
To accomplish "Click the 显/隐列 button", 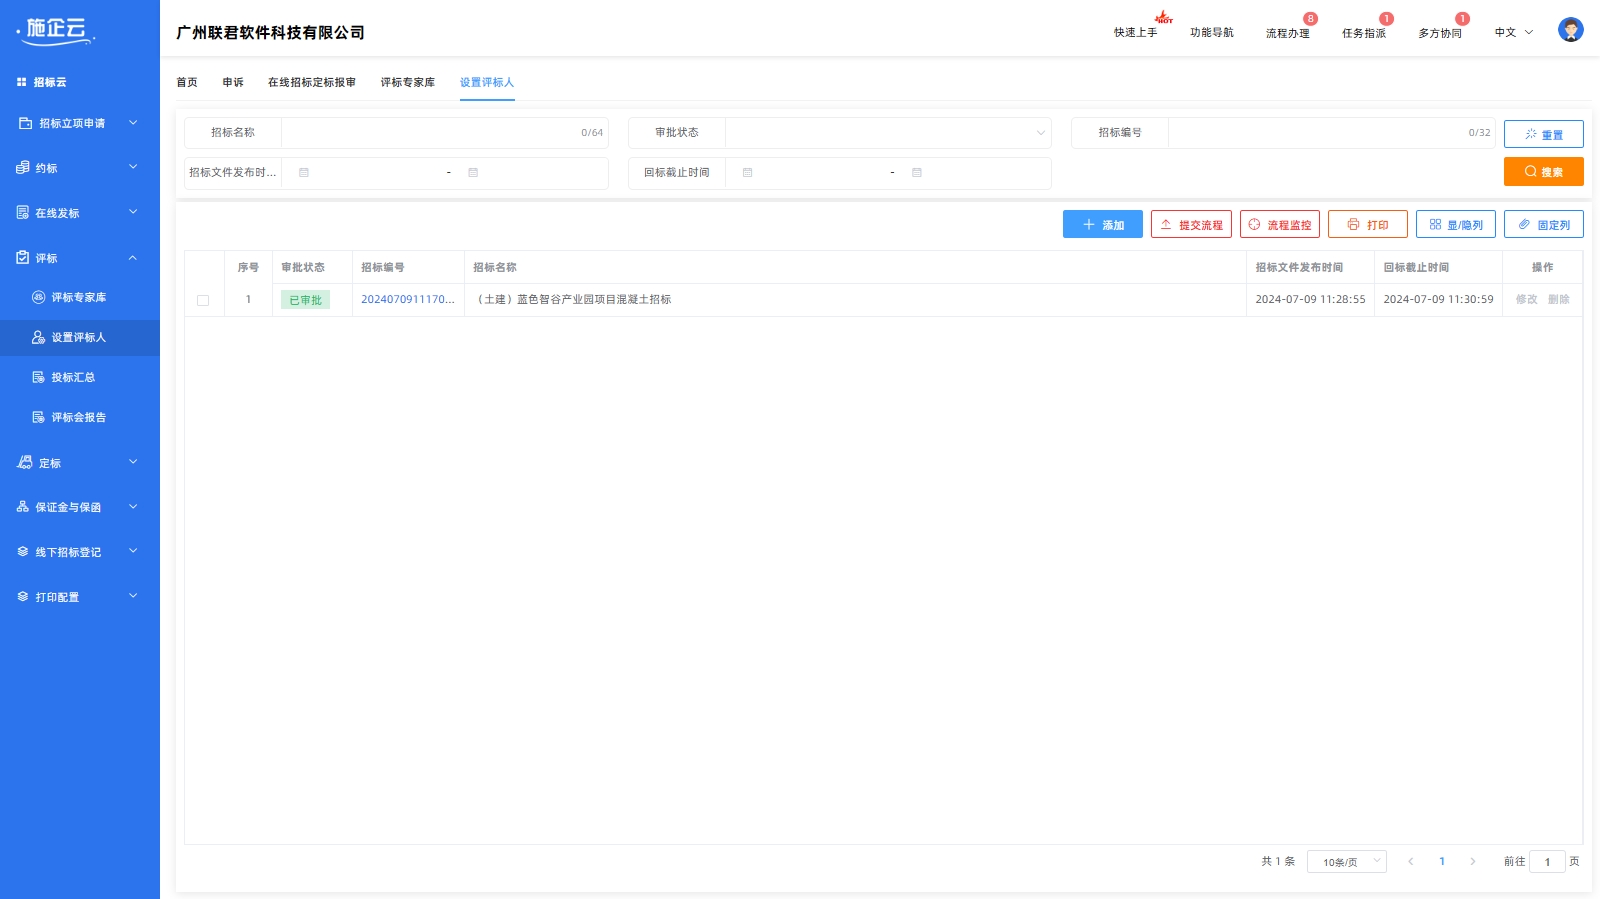I will (x=1456, y=224).
